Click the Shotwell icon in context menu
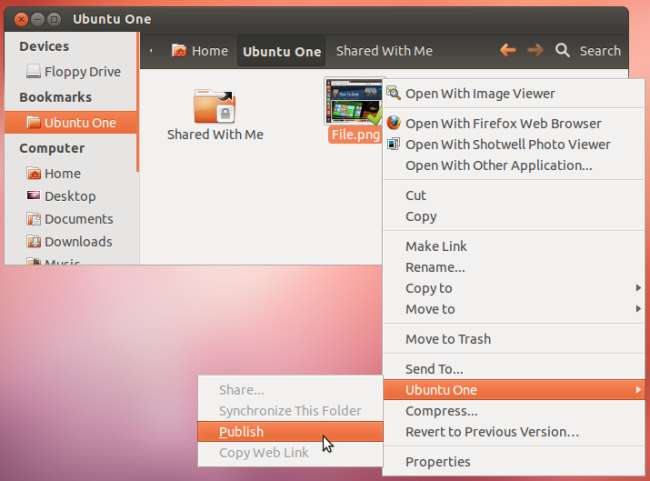 393,144
